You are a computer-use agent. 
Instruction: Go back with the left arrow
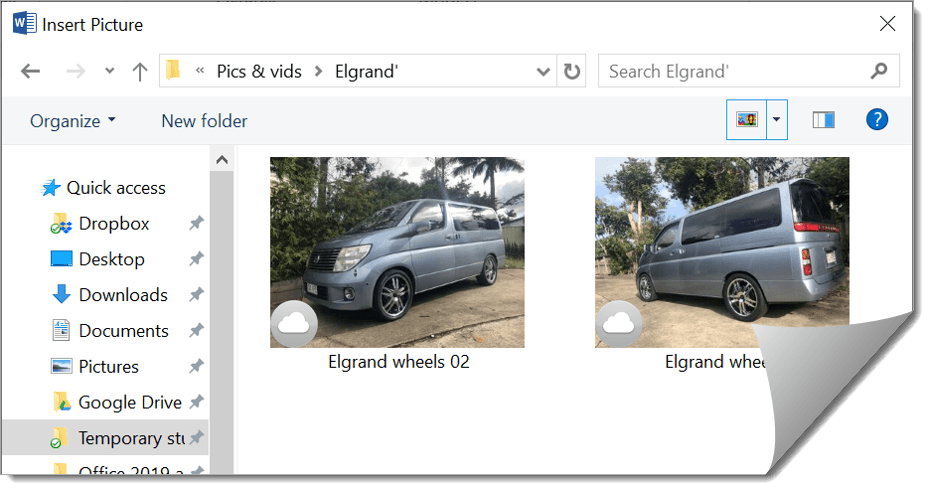[x=30, y=72]
